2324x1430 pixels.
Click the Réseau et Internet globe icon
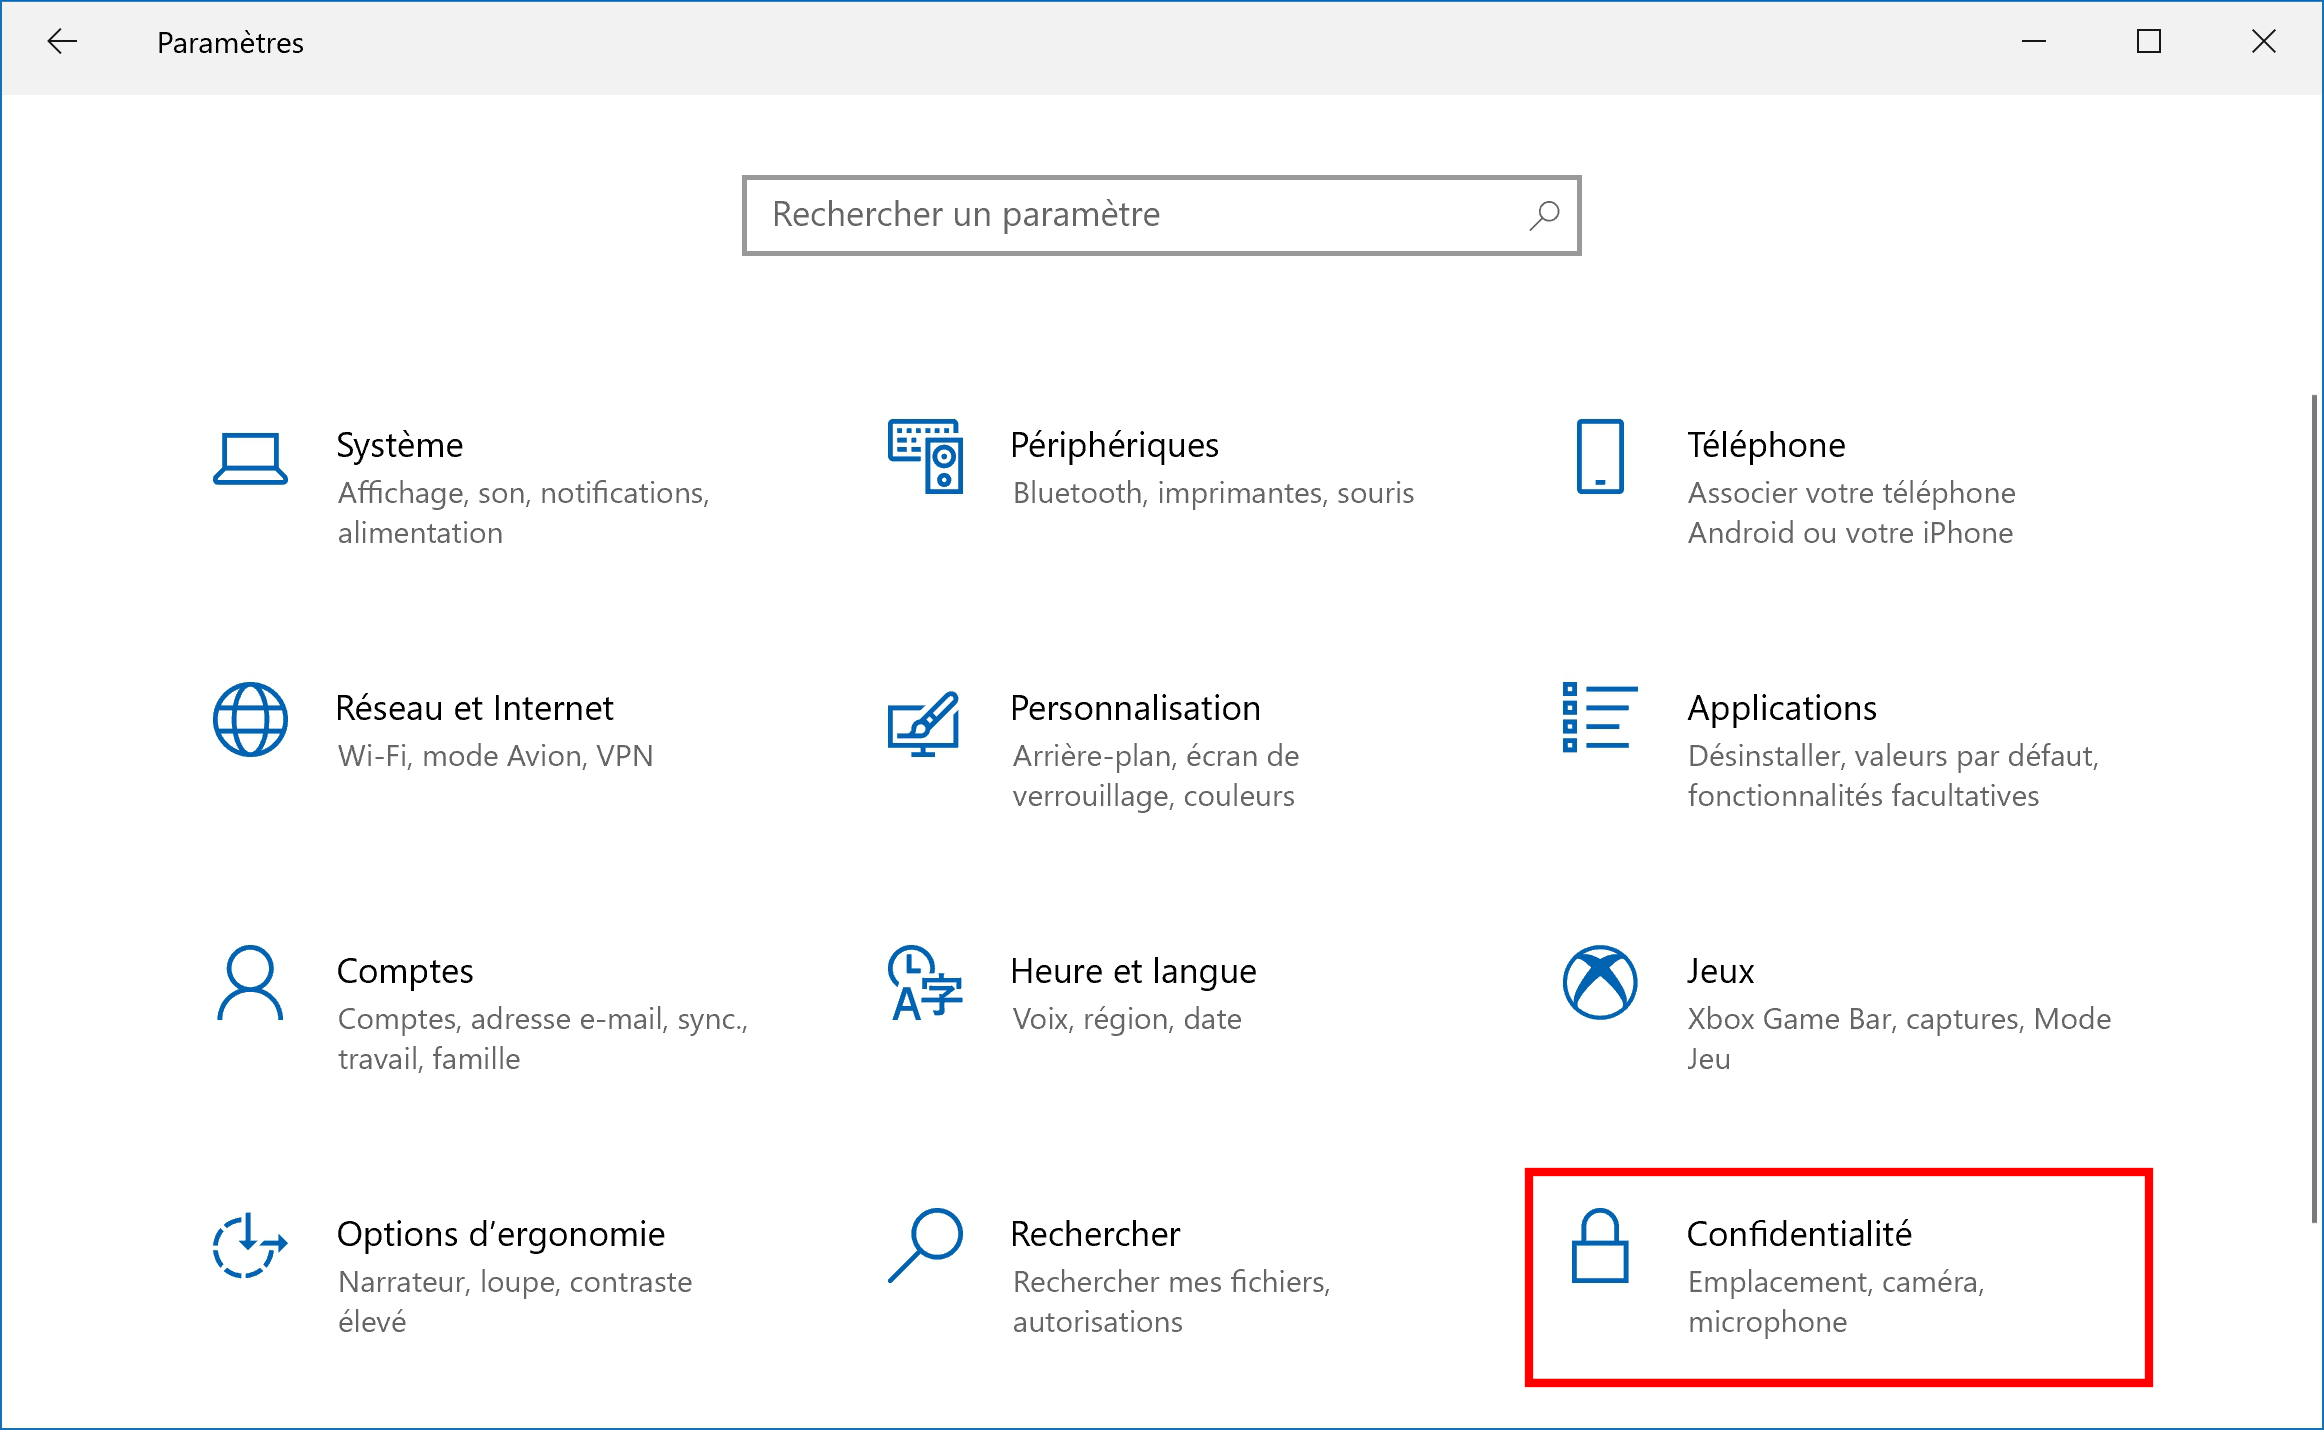pos(250,719)
